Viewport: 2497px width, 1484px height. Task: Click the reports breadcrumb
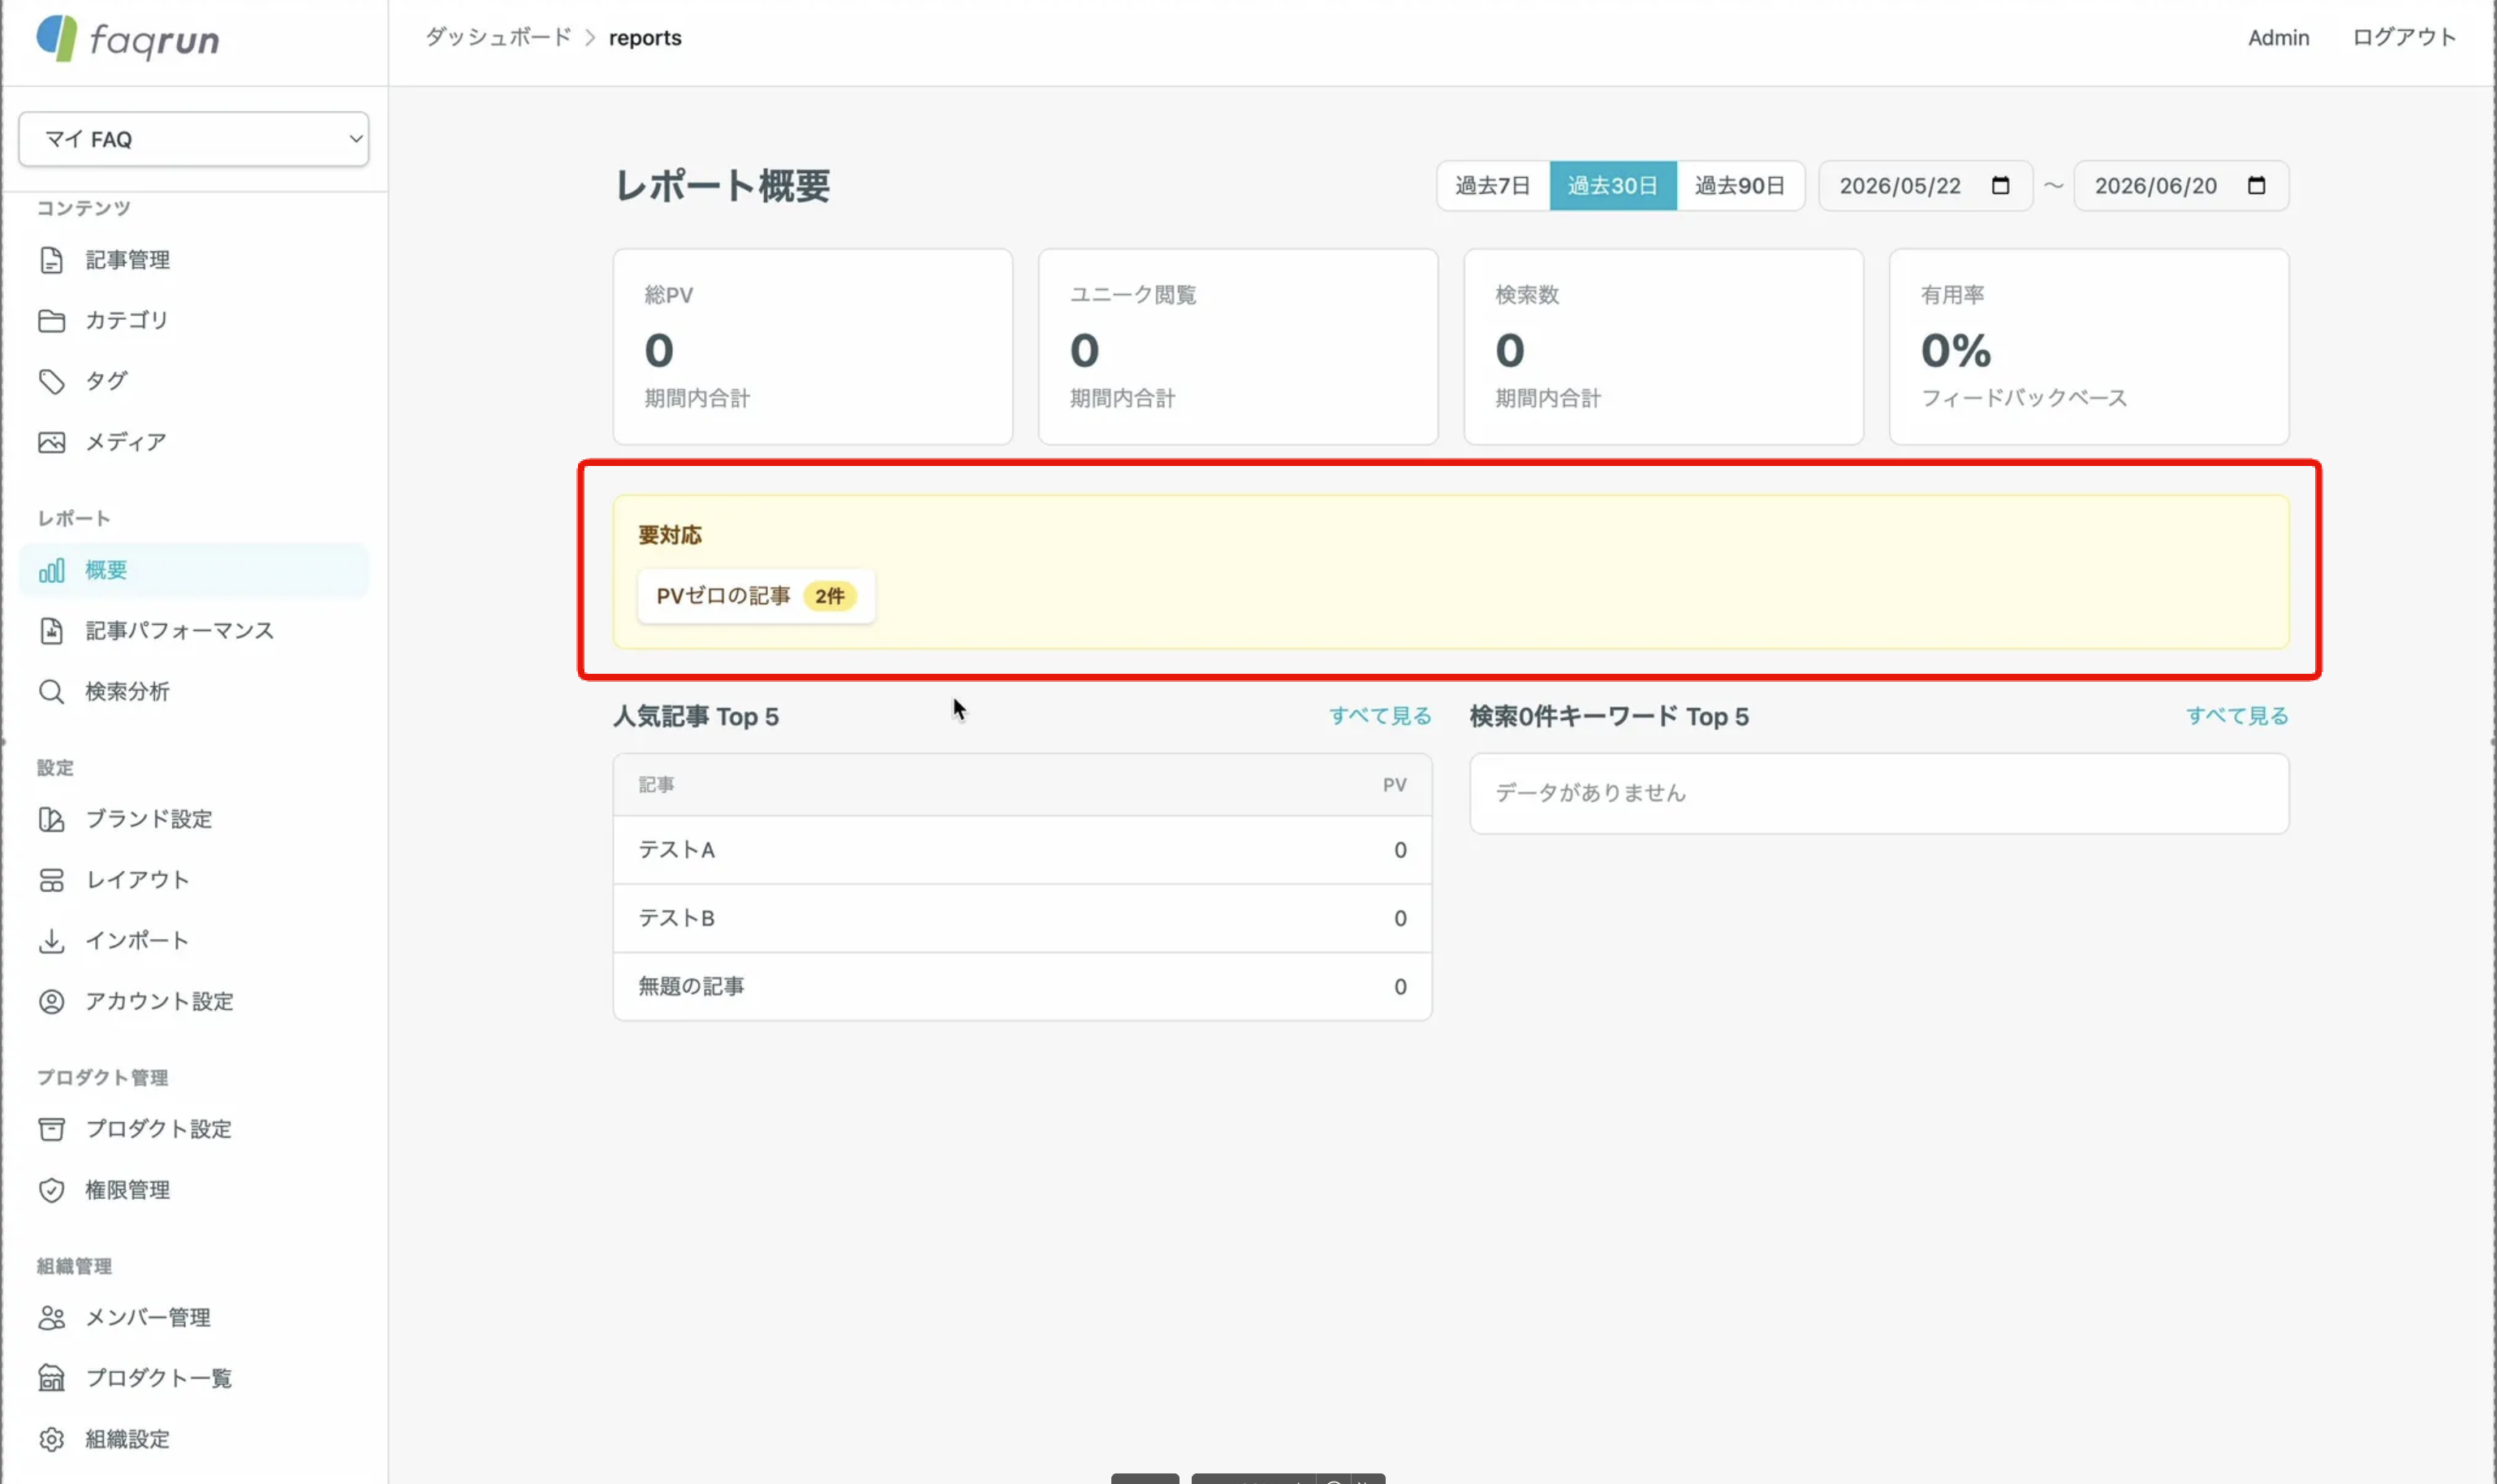click(x=645, y=38)
